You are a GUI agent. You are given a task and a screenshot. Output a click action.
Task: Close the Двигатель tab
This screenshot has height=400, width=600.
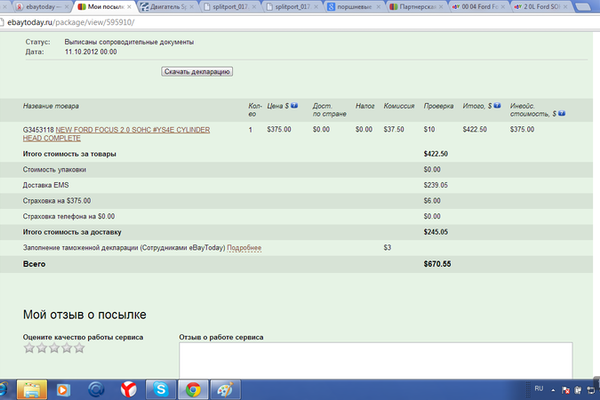coord(192,7)
